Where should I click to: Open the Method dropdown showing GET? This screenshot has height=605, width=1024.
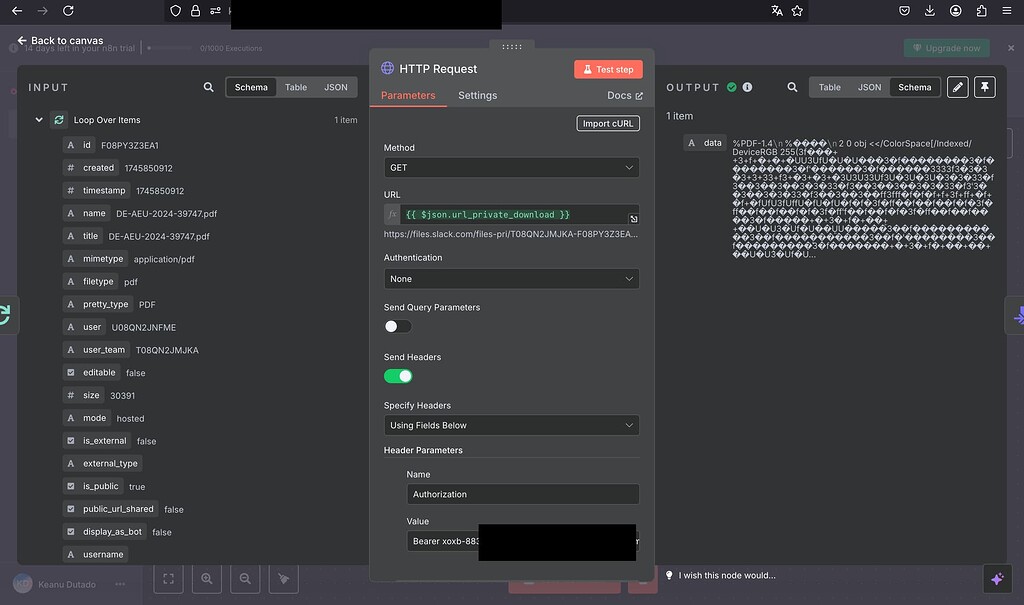(511, 167)
